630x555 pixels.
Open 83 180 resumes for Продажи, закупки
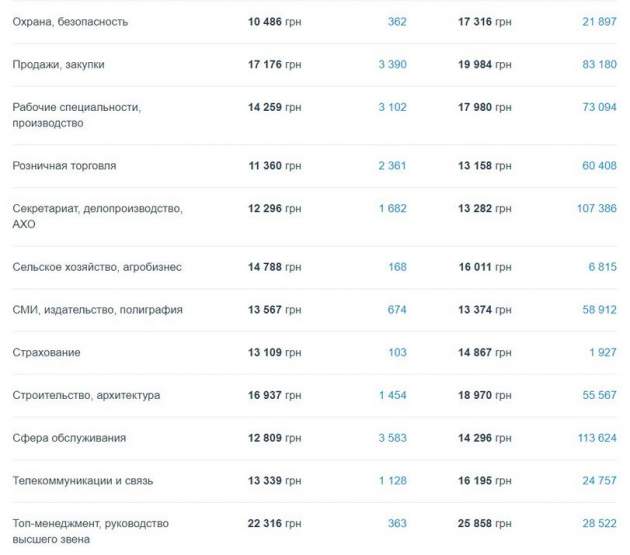[599, 64]
